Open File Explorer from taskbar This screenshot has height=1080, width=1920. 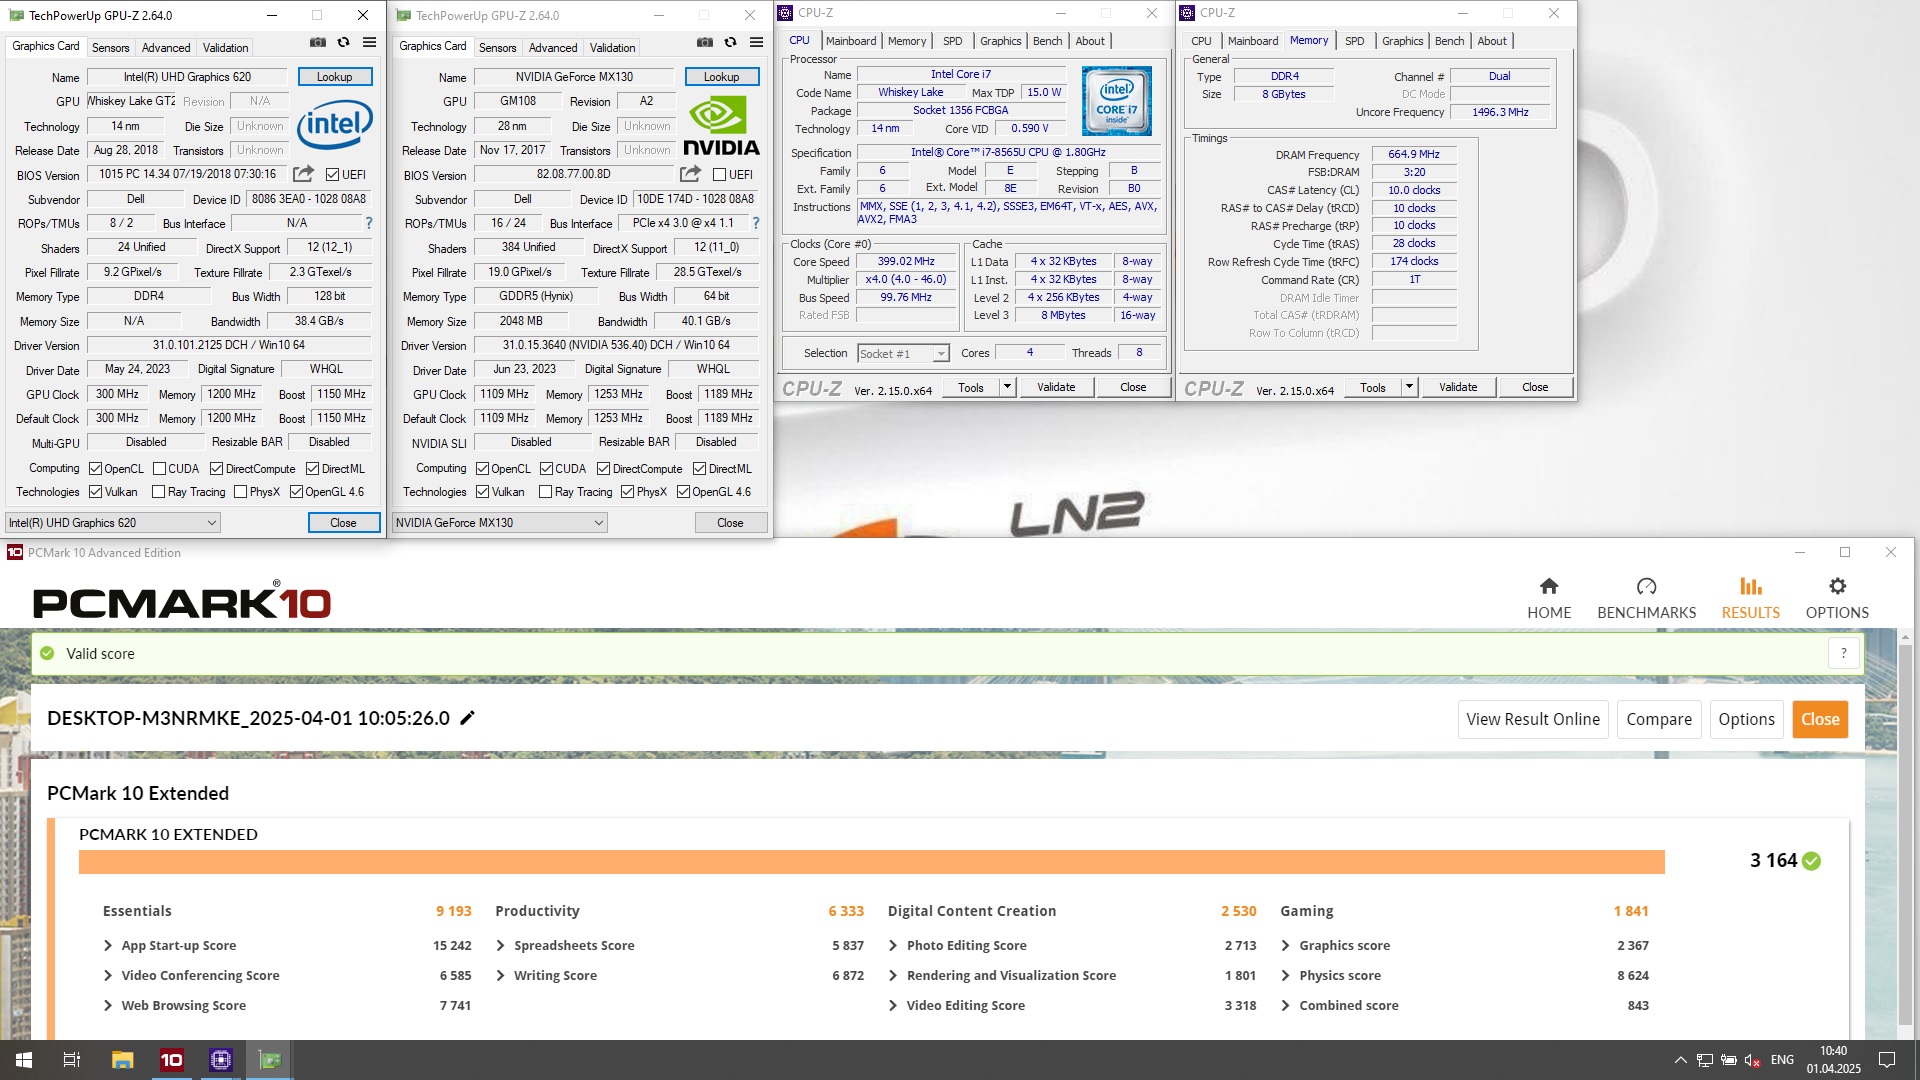click(x=122, y=1059)
